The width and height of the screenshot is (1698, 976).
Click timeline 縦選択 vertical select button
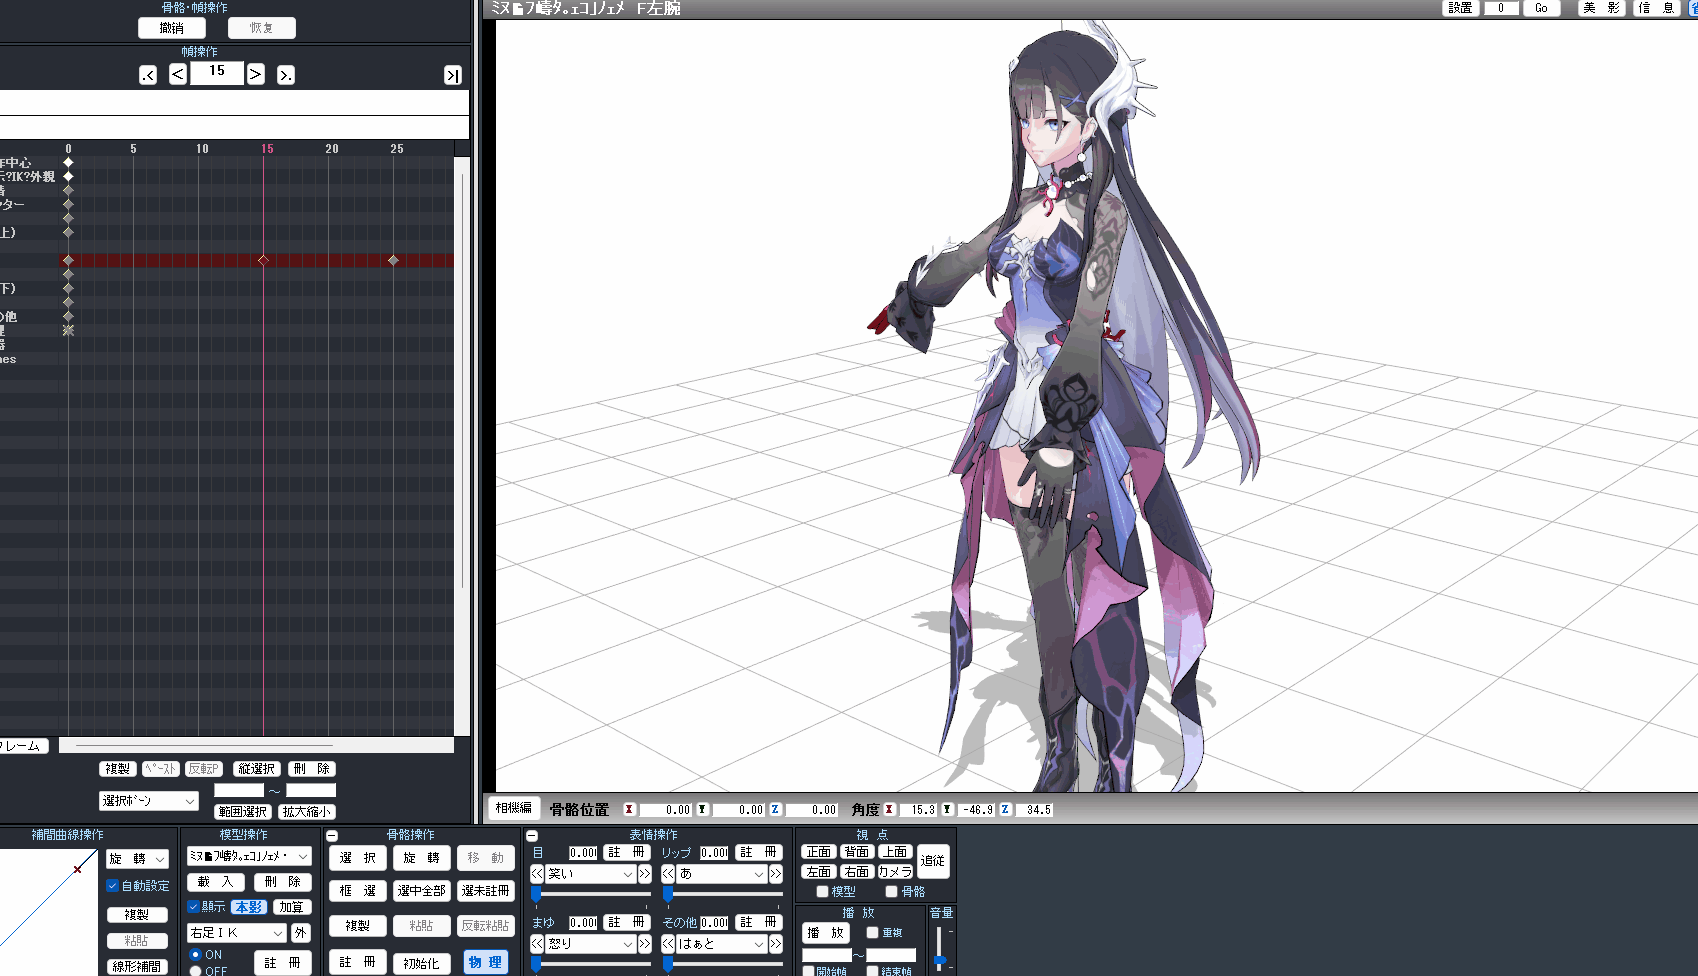pos(257,769)
